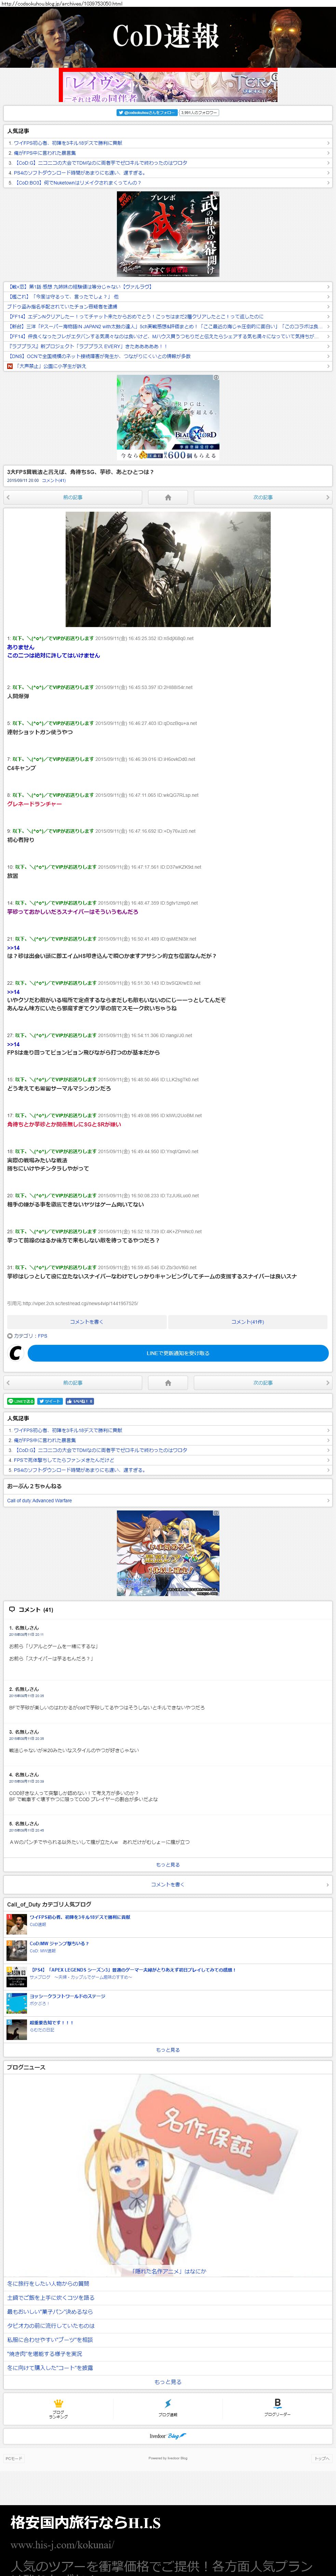Click the ブレレボ game advertisement image

pyautogui.click(x=168, y=234)
